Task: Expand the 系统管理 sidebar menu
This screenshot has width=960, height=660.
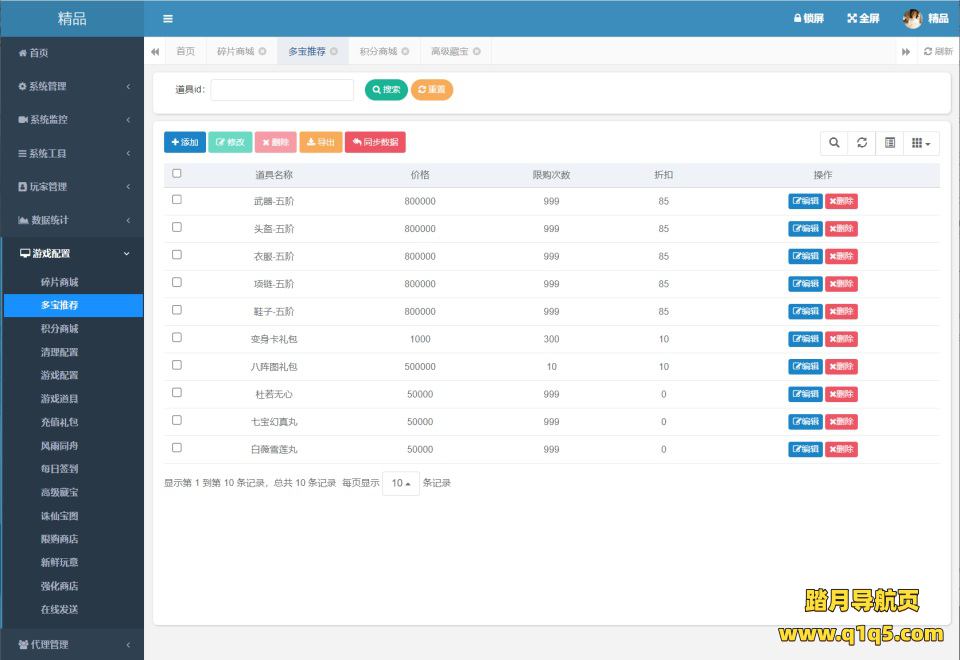Action: [72, 86]
